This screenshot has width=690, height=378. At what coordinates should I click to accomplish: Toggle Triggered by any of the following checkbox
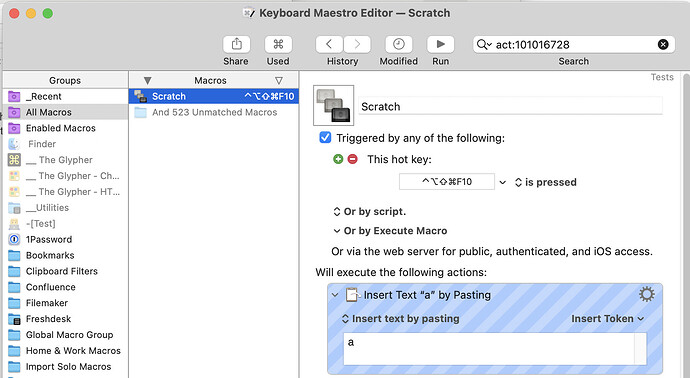point(325,138)
